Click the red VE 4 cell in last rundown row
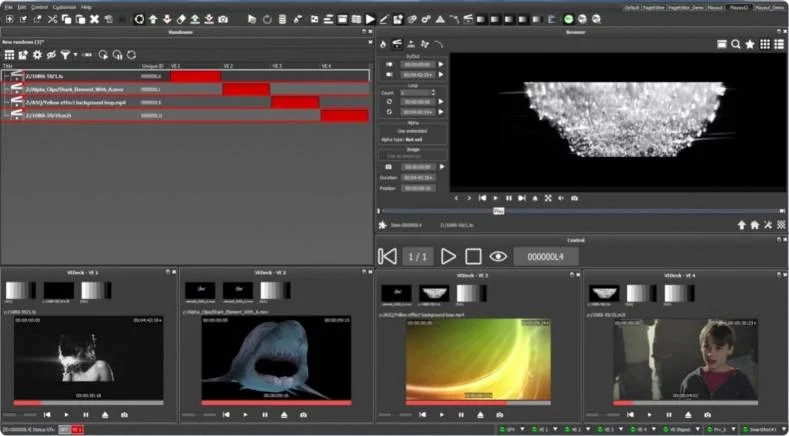The image size is (789, 436). (x=345, y=115)
